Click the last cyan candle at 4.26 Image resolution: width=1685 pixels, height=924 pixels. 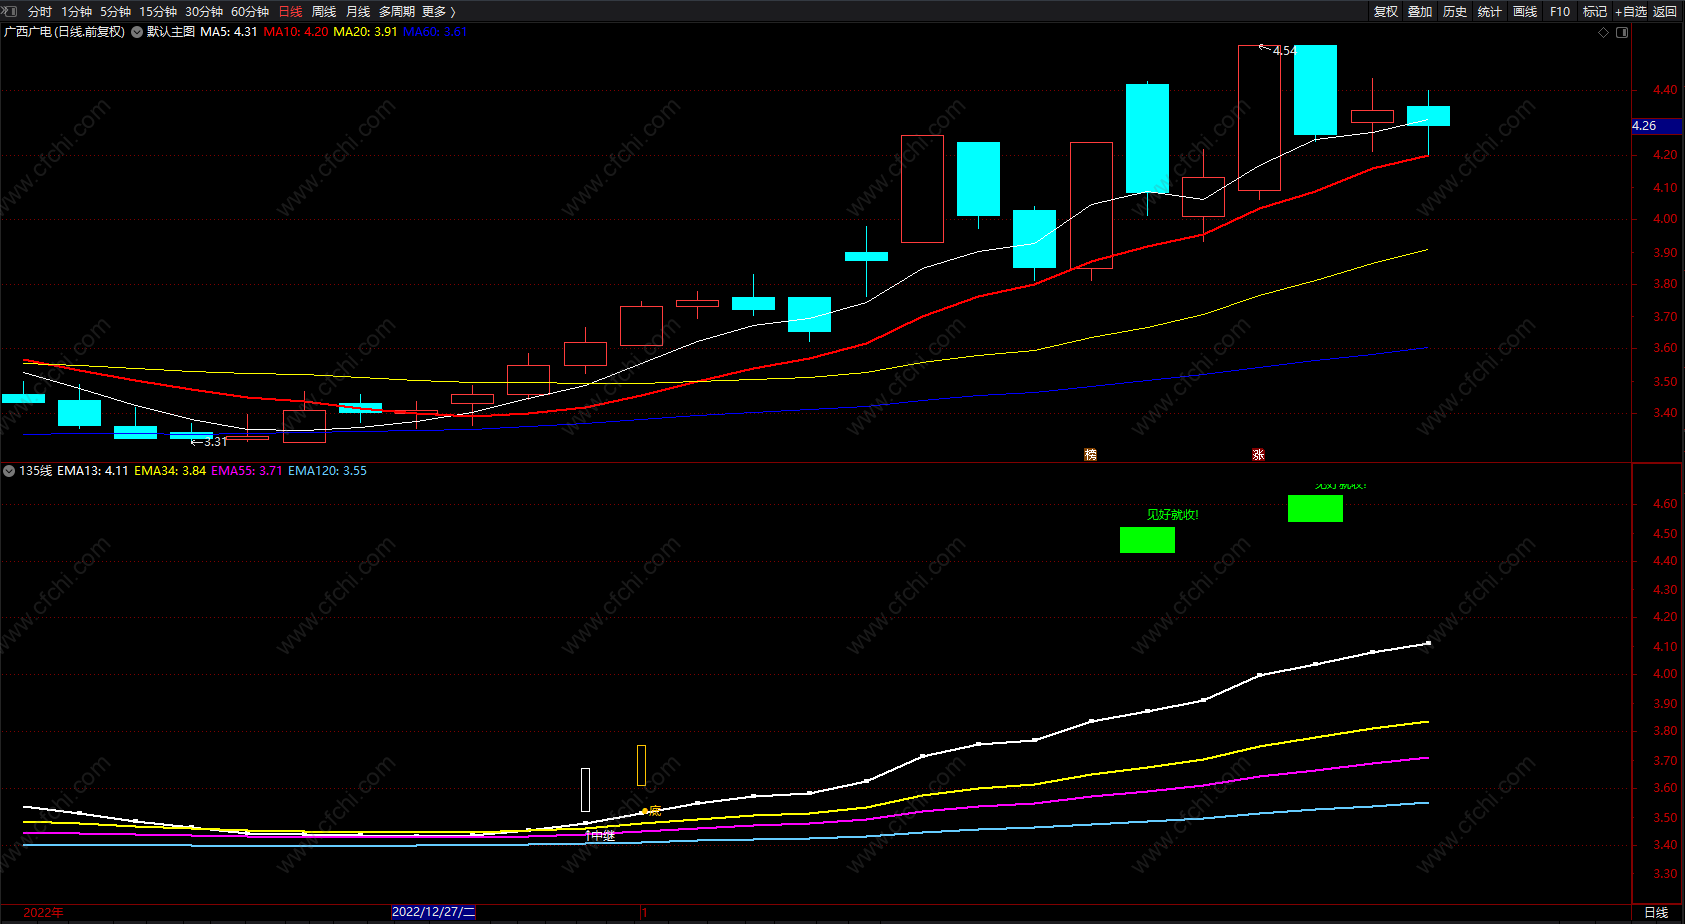tap(1428, 116)
